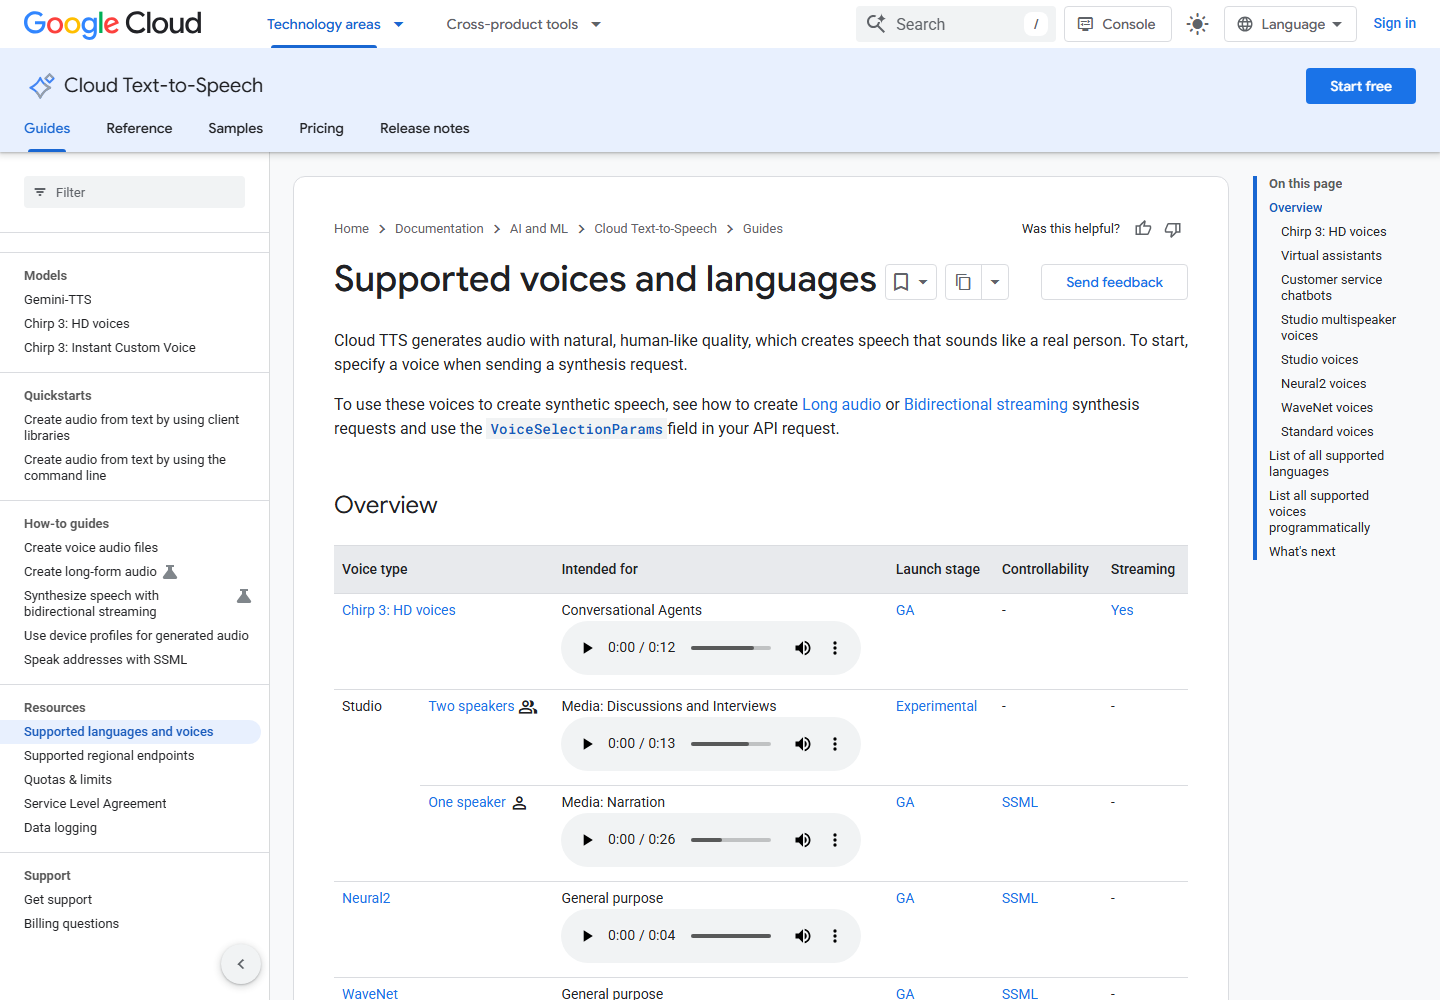1440x1000 pixels.
Task: Play the Neural2 audio sample
Action: click(x=587, y=936)
